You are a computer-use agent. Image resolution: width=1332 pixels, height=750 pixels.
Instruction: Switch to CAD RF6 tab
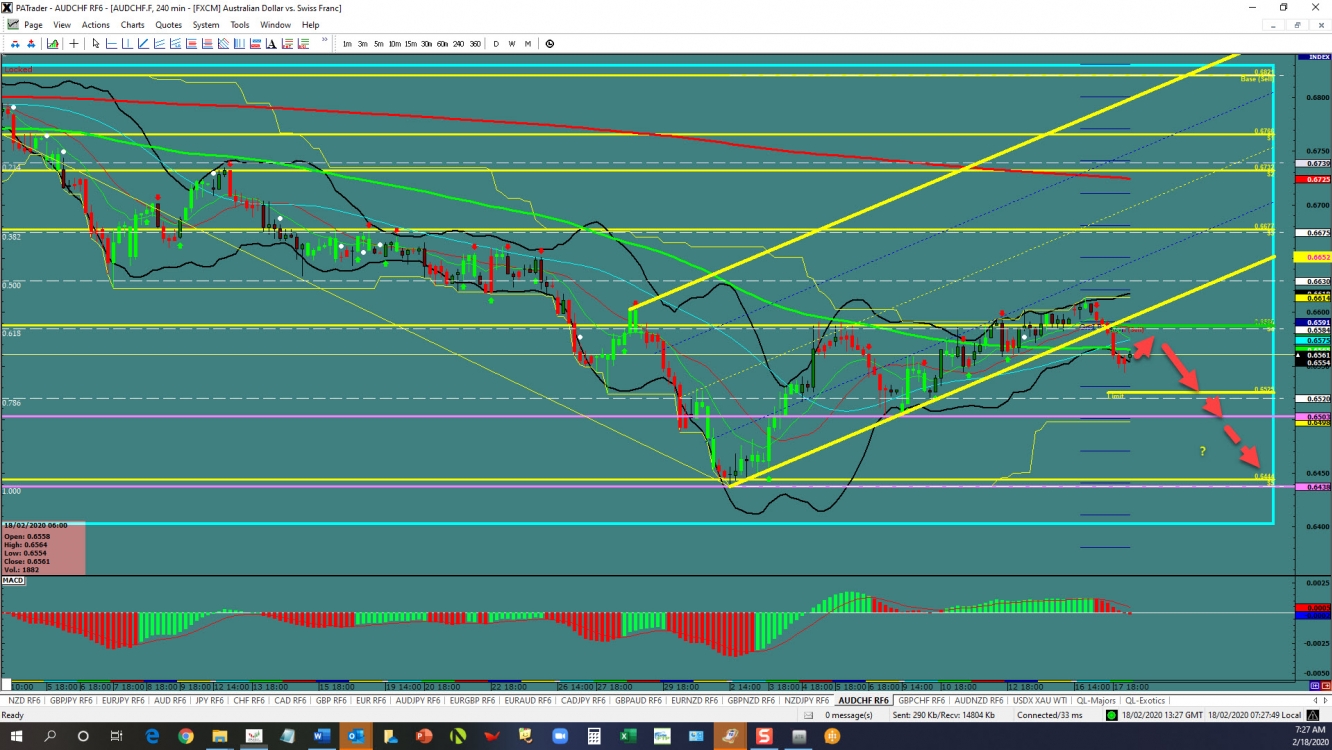[290, 700]
